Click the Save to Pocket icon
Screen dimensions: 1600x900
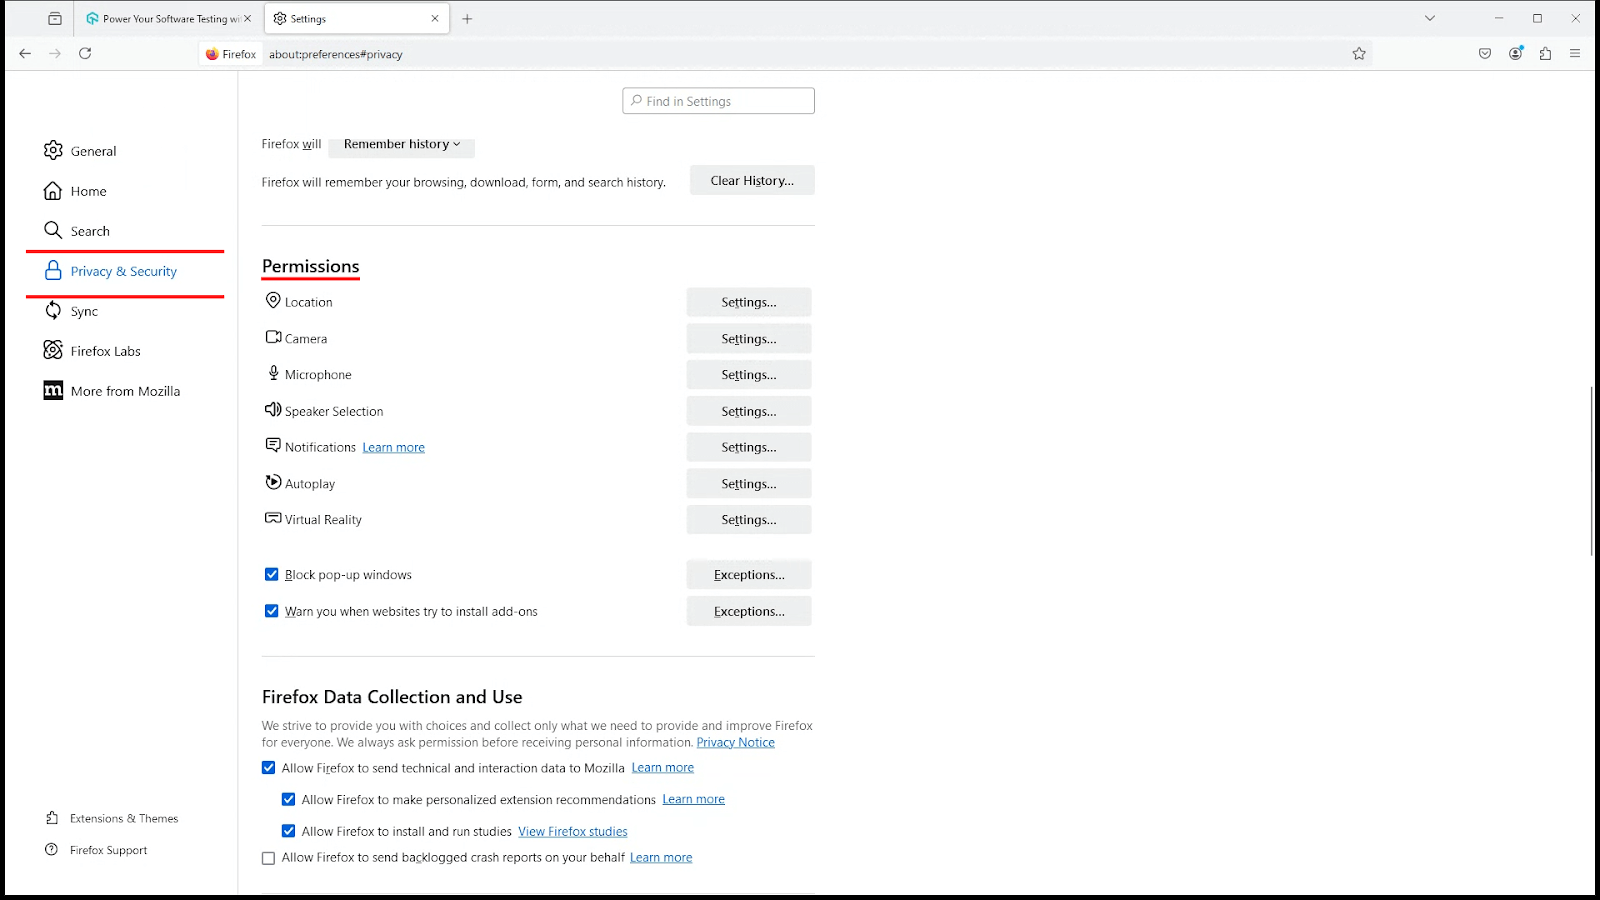coord(1485,54)
